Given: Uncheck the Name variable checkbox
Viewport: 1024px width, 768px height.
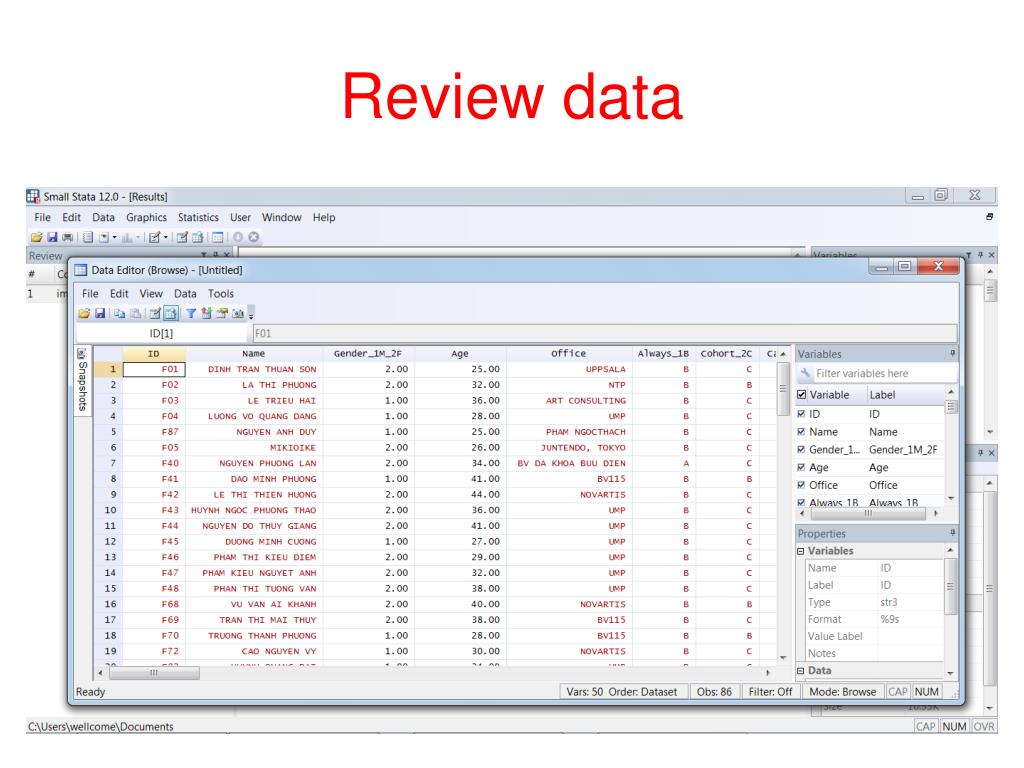Looking at the screenshot, I should coord(801,432).
